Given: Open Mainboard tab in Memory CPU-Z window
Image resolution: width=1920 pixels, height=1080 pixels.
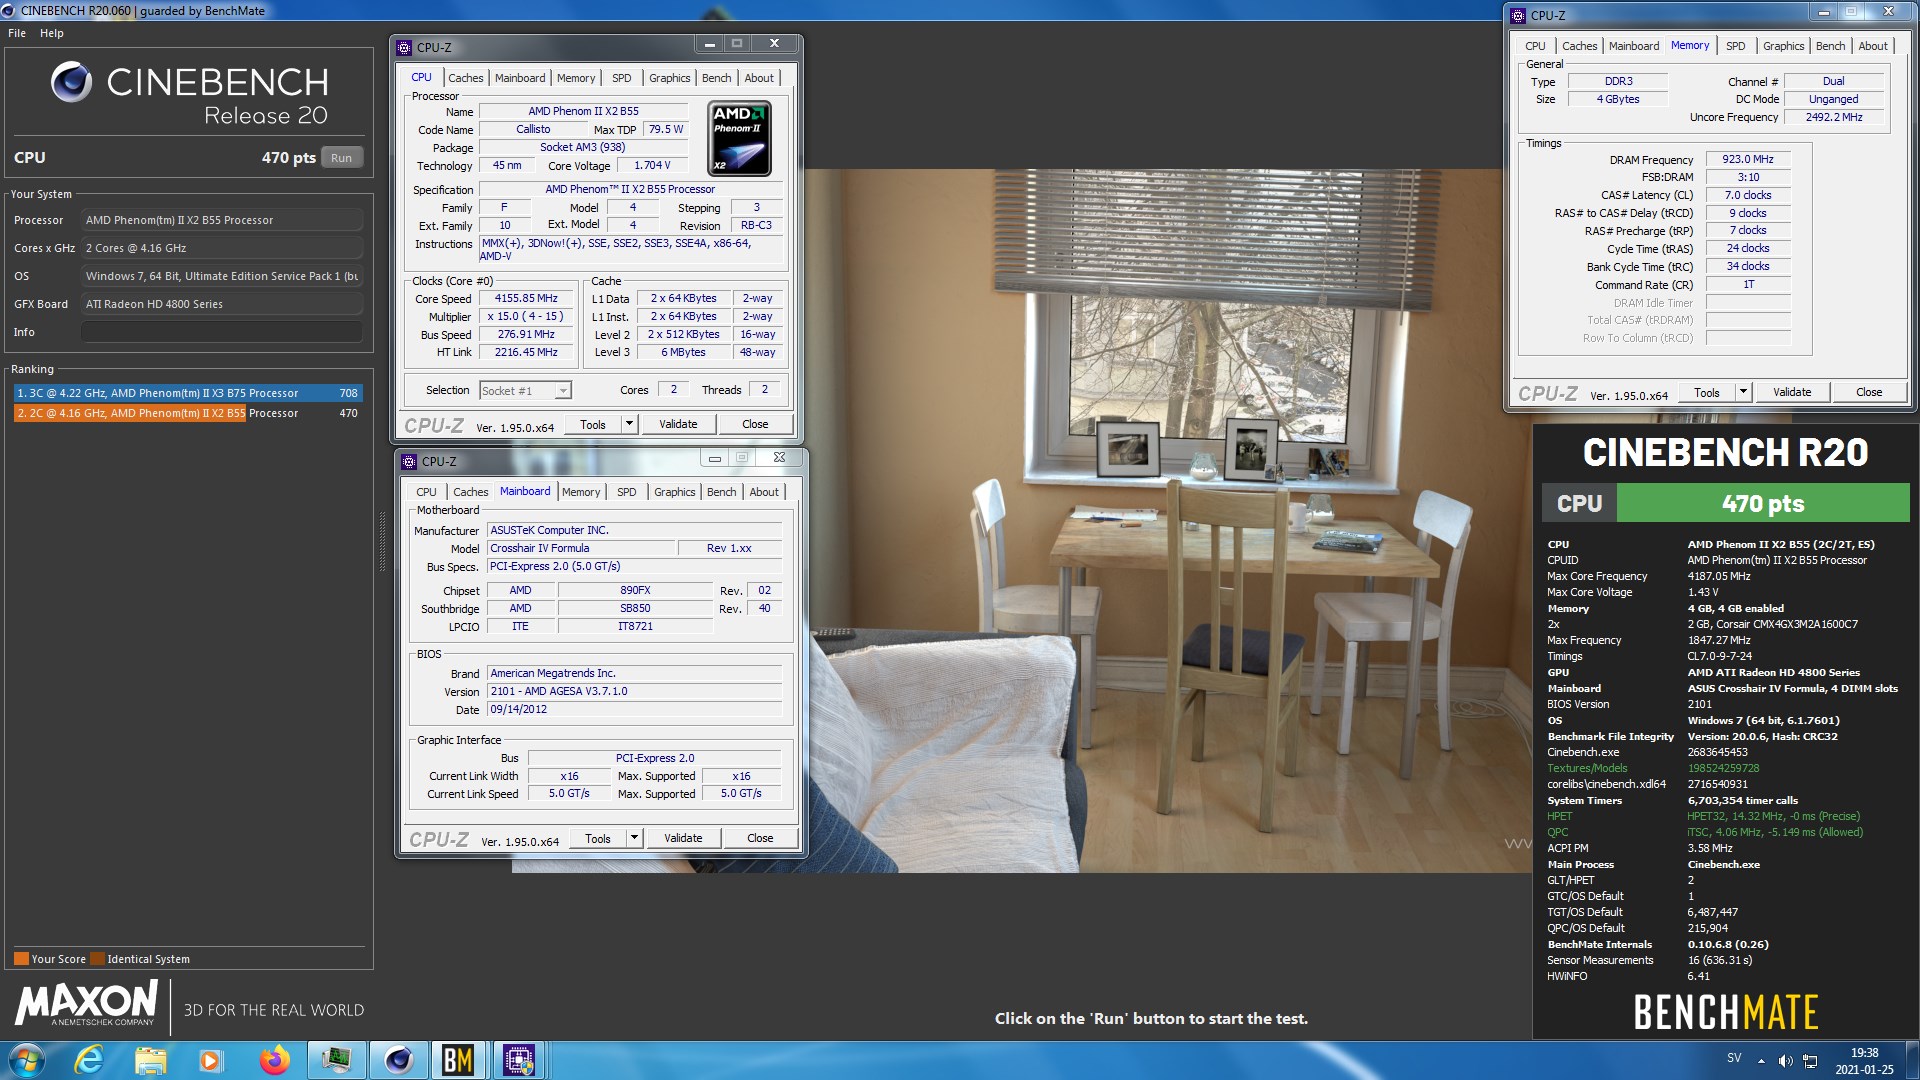Looking at the screenshot, I should pyautogui.click(x=1633, y=46).
